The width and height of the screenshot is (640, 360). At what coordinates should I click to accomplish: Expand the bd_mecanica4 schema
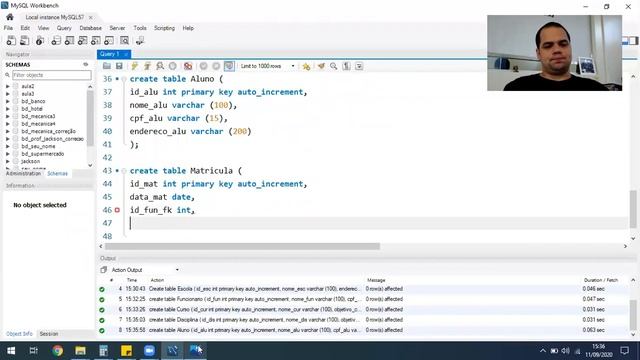(8, 124)
